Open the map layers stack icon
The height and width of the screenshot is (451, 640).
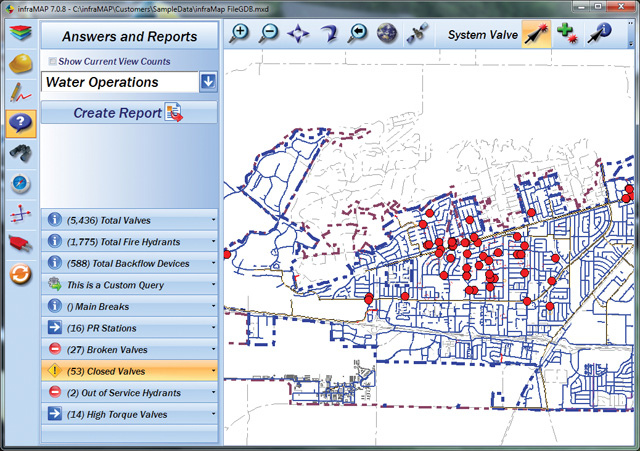pos(20,32)
